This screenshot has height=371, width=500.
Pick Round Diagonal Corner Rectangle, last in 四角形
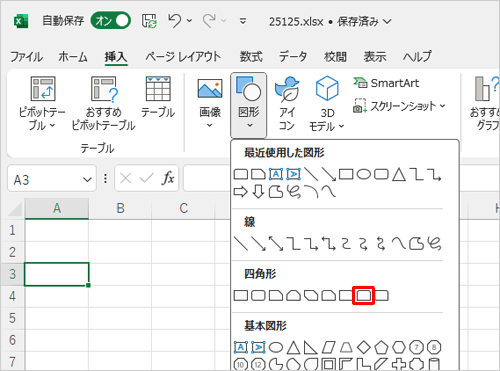[x=382, y=296]
